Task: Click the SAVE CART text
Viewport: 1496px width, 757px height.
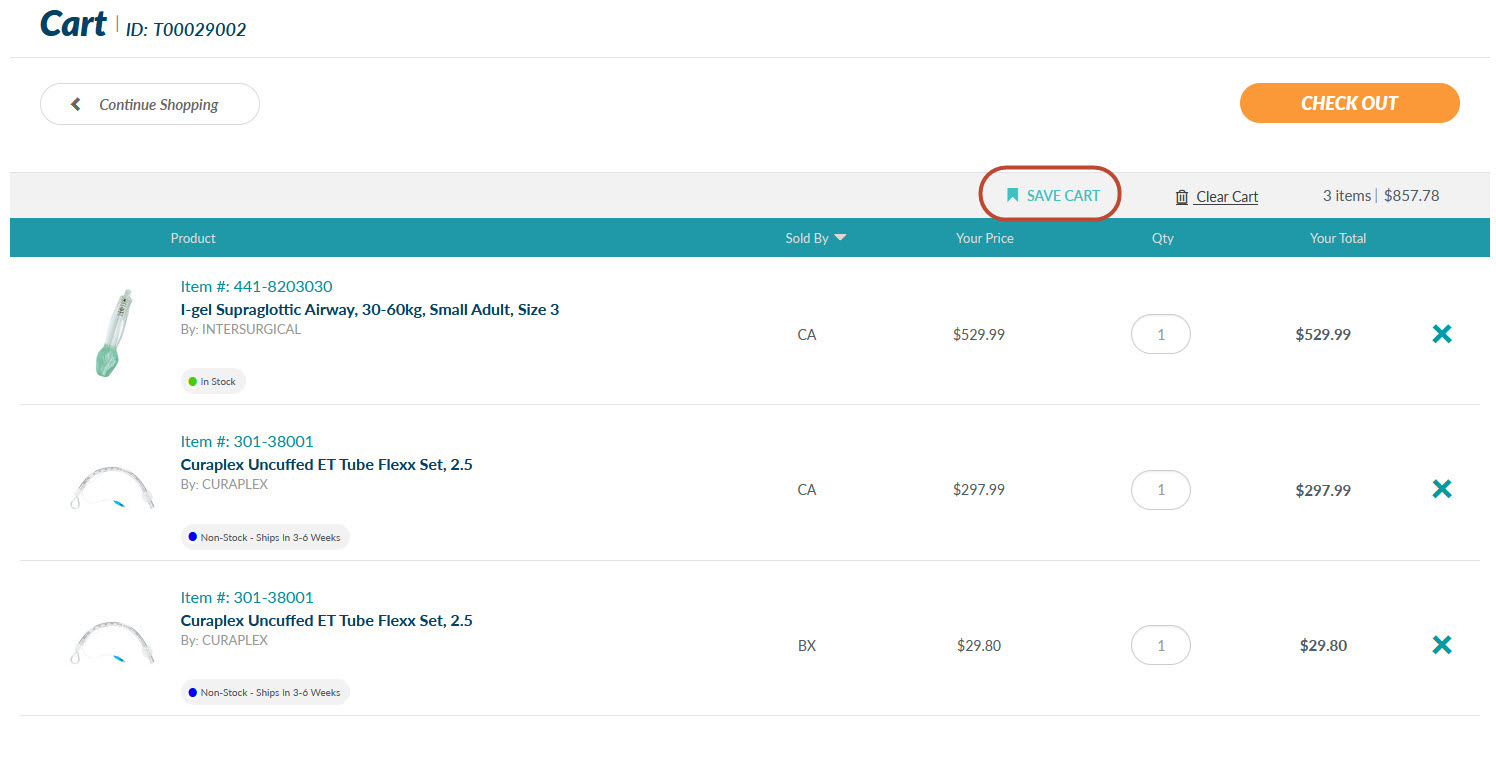Action: [1063, 196]
